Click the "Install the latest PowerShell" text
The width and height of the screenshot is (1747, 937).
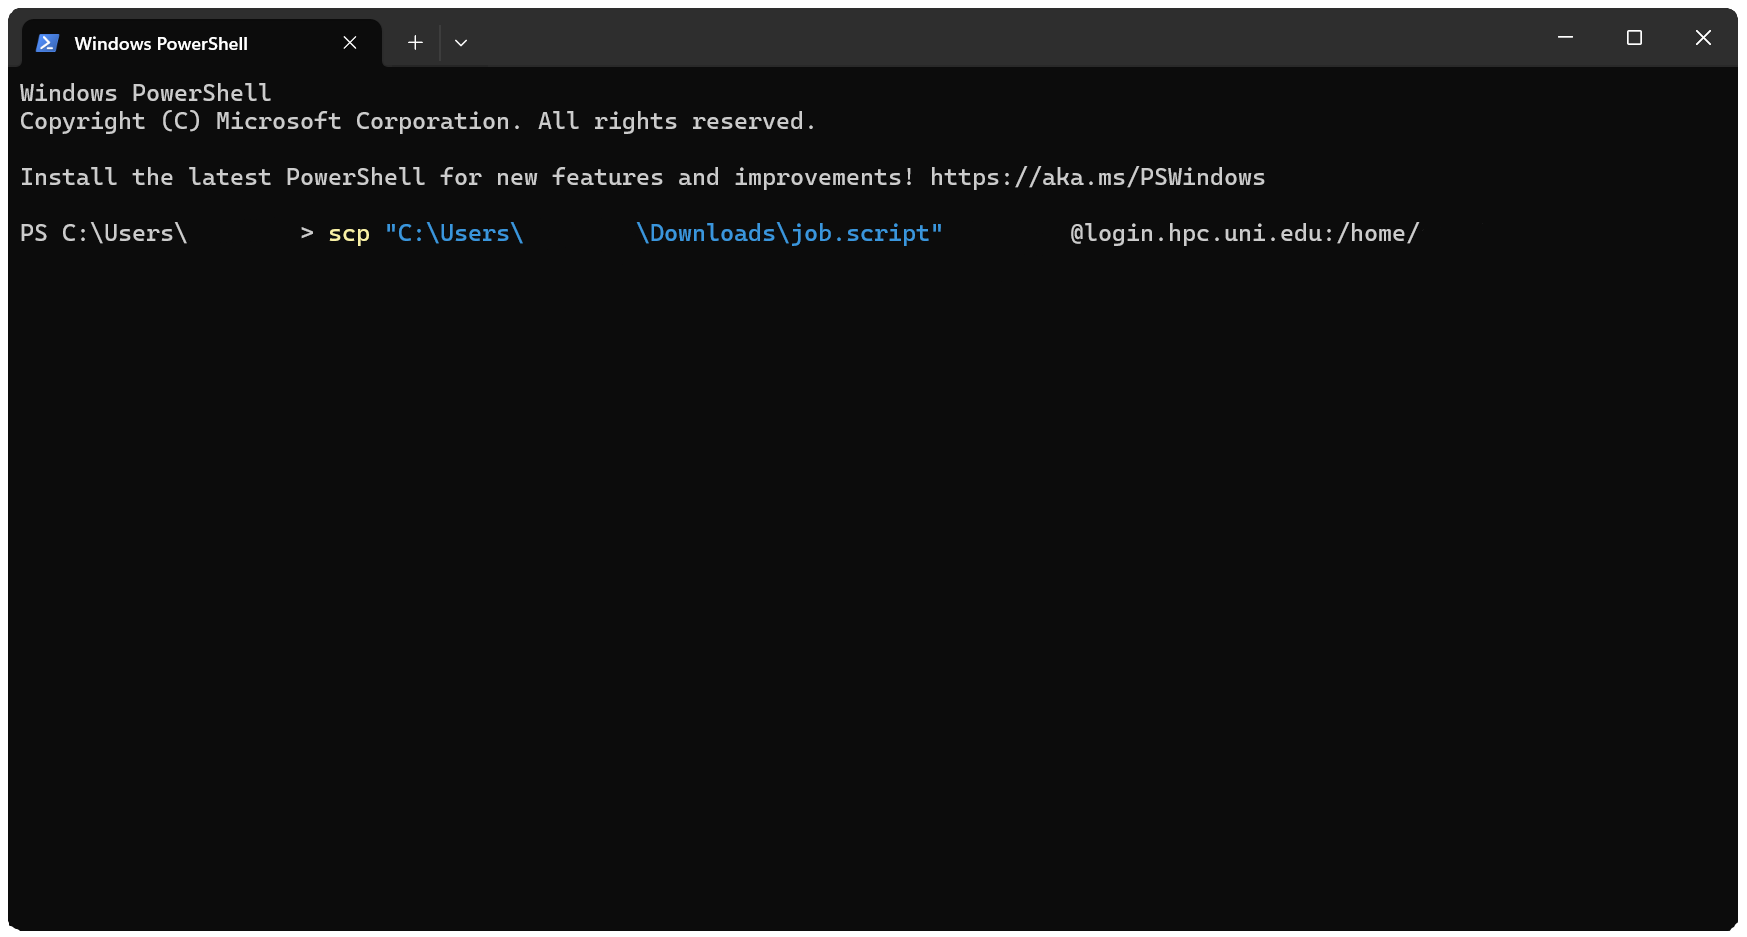click(x=222, y=178)
